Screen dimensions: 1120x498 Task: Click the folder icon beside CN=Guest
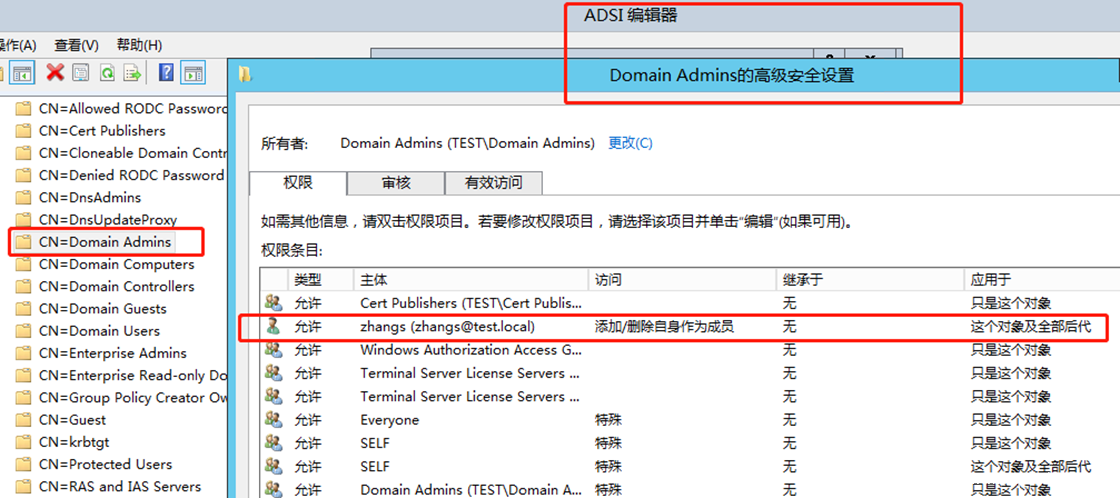tap(24, 419)
